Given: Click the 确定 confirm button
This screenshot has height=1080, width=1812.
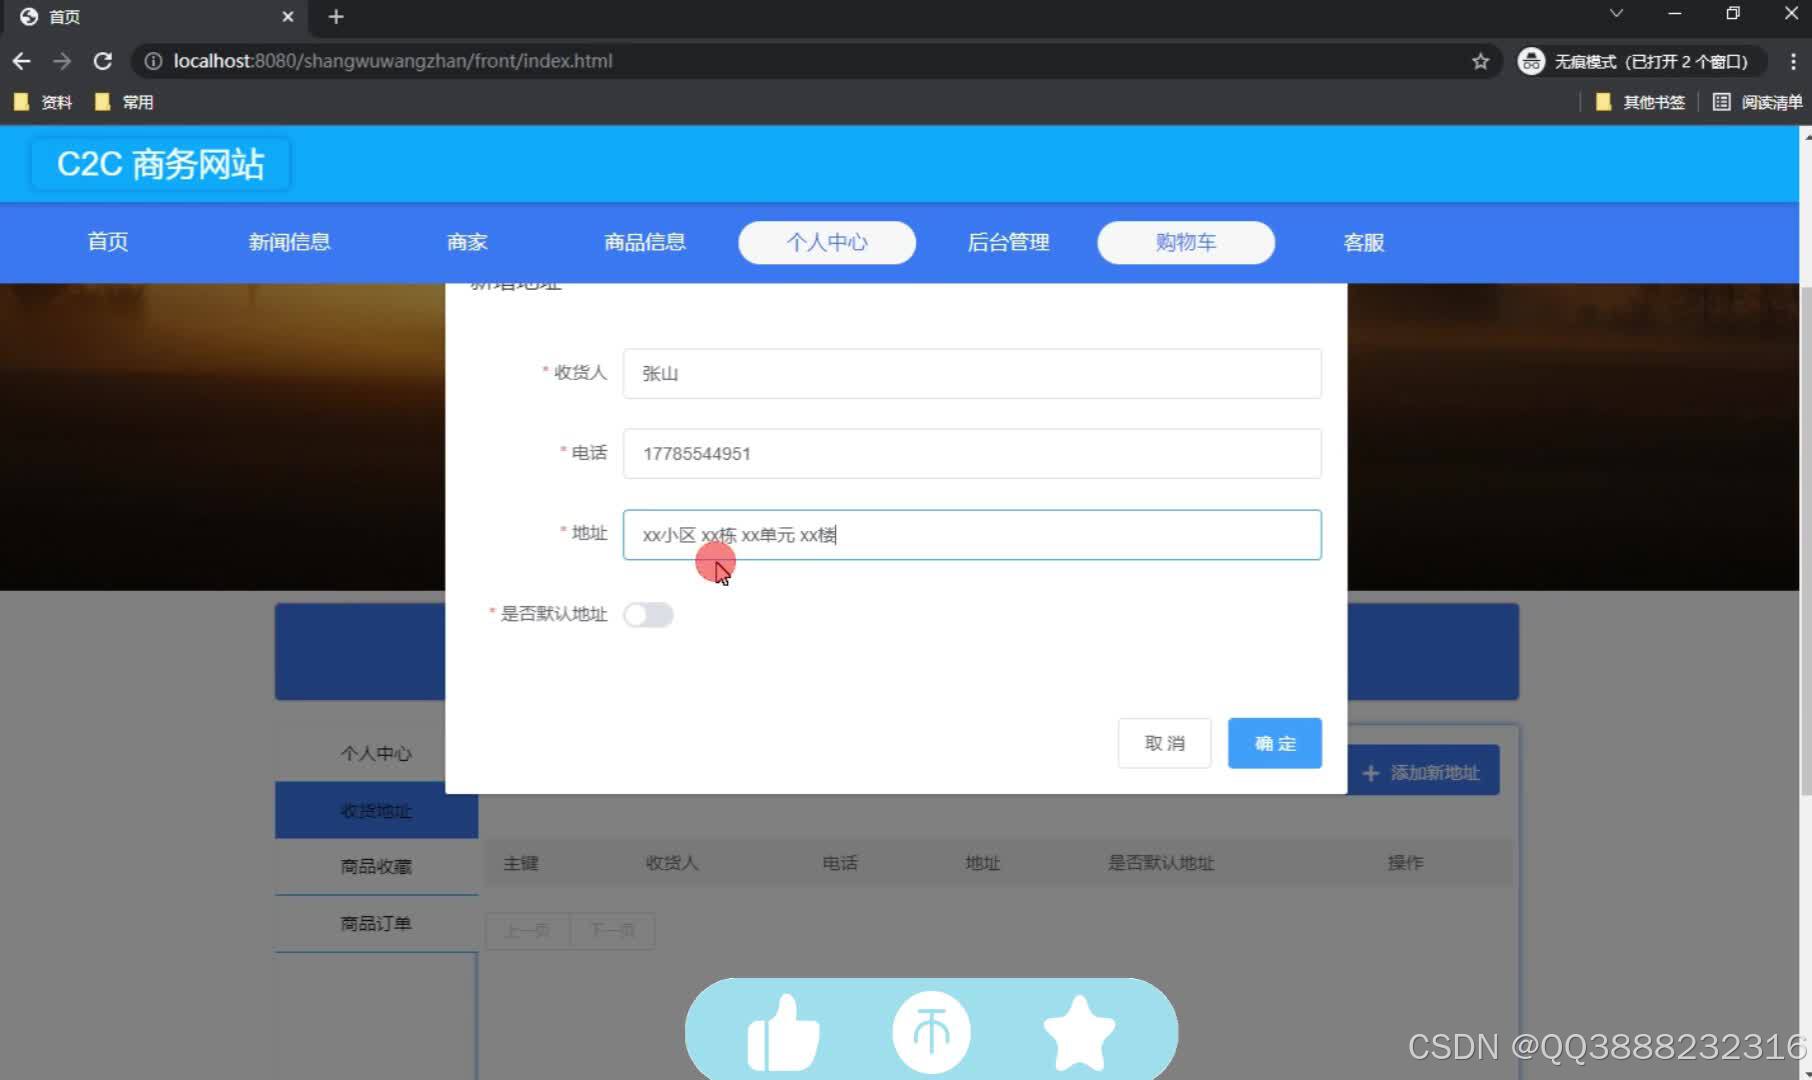Looking at the screenshot, I should [1274, 743].
